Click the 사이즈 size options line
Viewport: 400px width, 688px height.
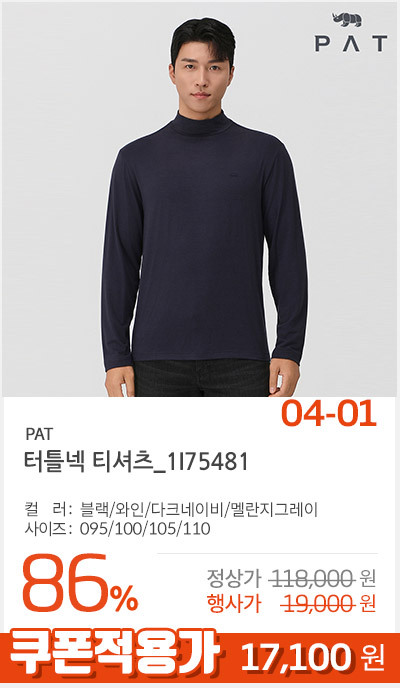pos(118,530)
